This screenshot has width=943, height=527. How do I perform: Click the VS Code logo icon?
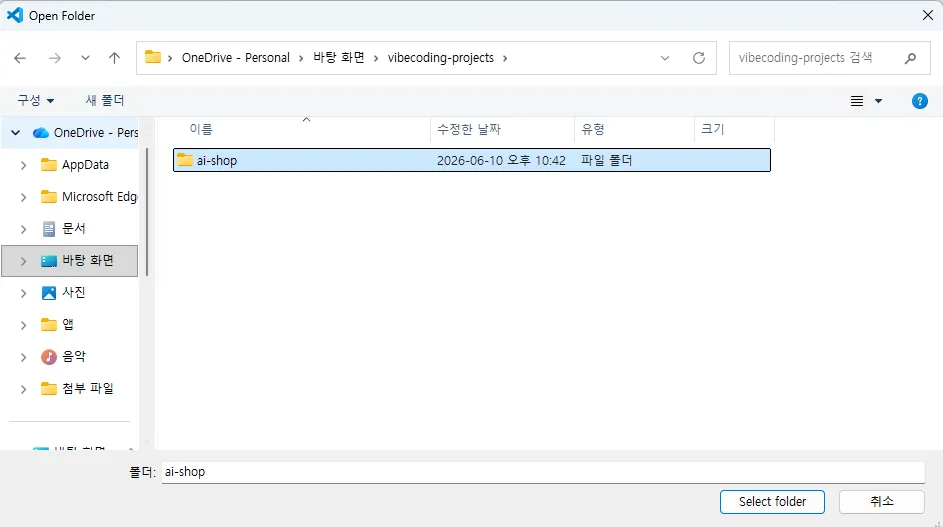[x=14, y=15]
